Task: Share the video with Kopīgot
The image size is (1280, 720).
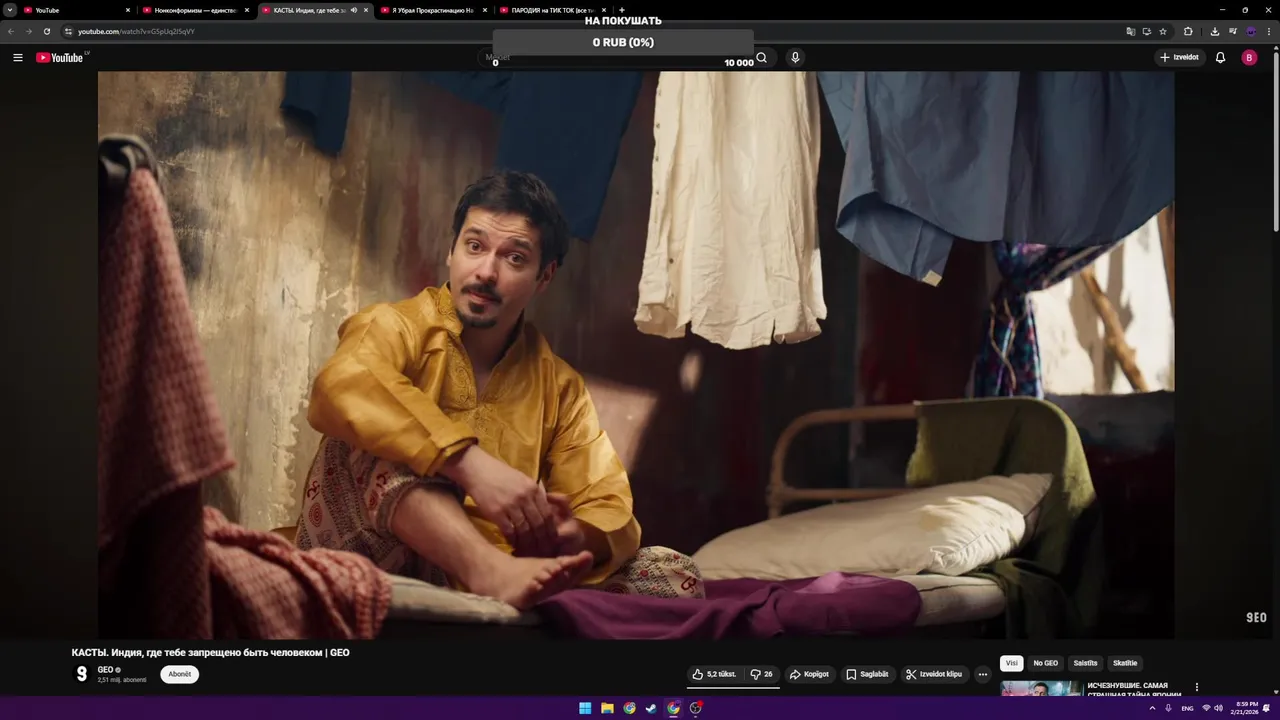Action: 809,674
